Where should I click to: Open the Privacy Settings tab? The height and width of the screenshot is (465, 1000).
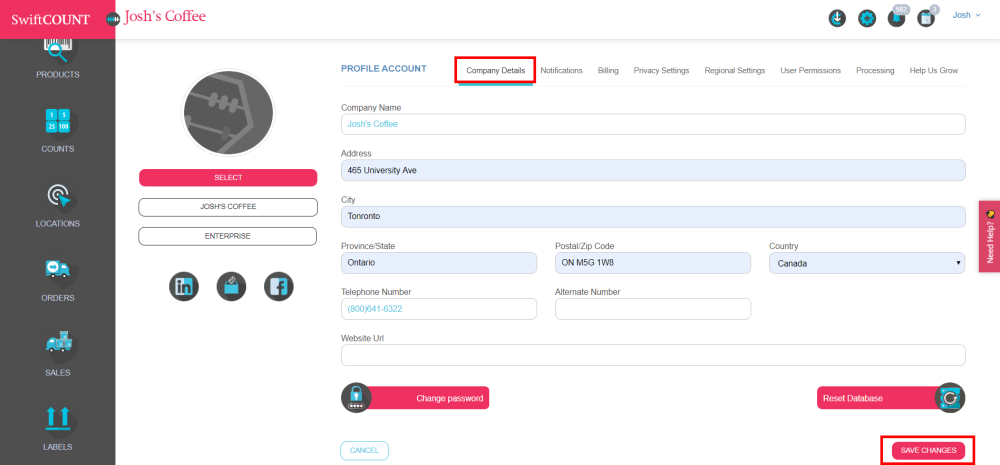pos(661,71)
